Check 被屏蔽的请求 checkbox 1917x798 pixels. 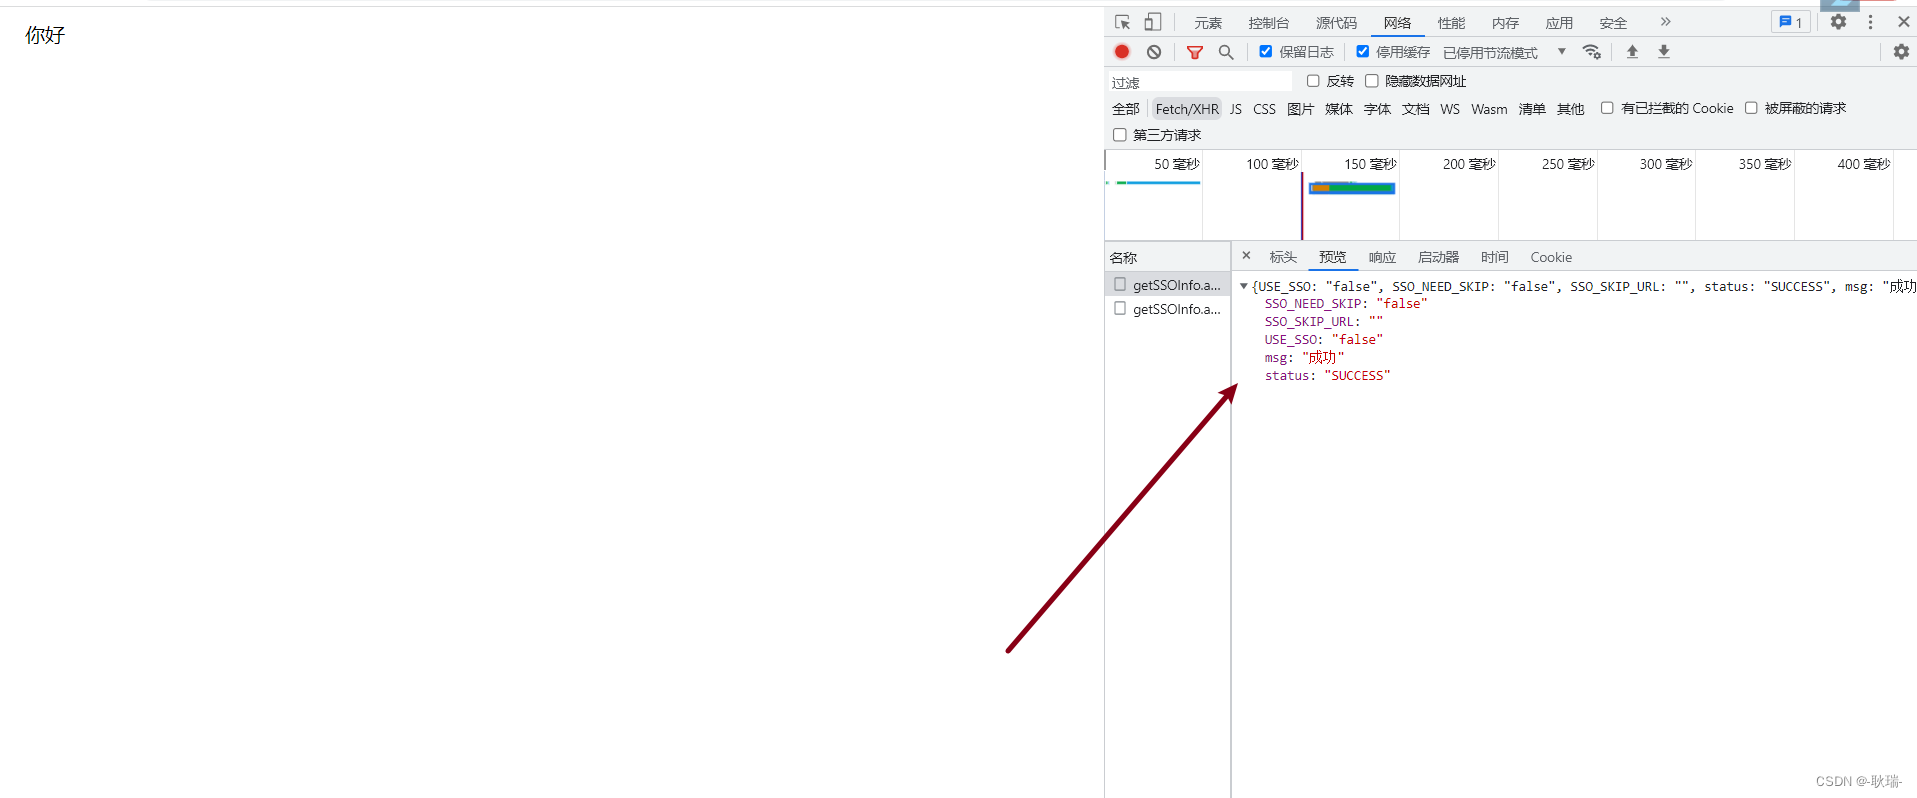1751,108
